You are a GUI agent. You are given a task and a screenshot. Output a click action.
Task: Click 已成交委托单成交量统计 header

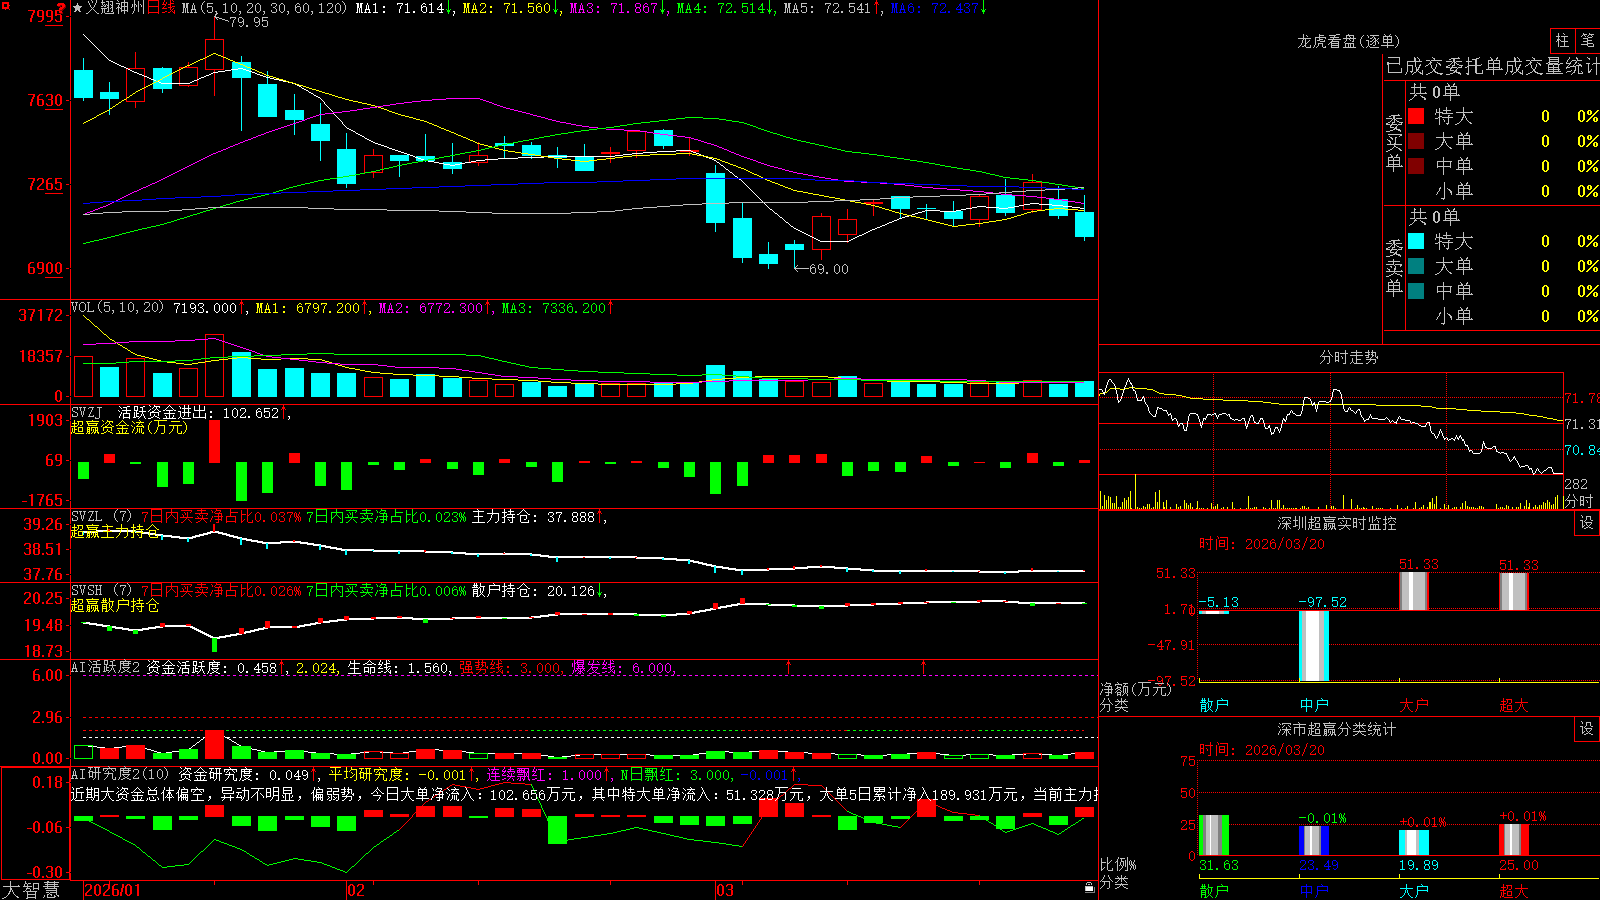pyautogui.click(x=1492, y=66)
